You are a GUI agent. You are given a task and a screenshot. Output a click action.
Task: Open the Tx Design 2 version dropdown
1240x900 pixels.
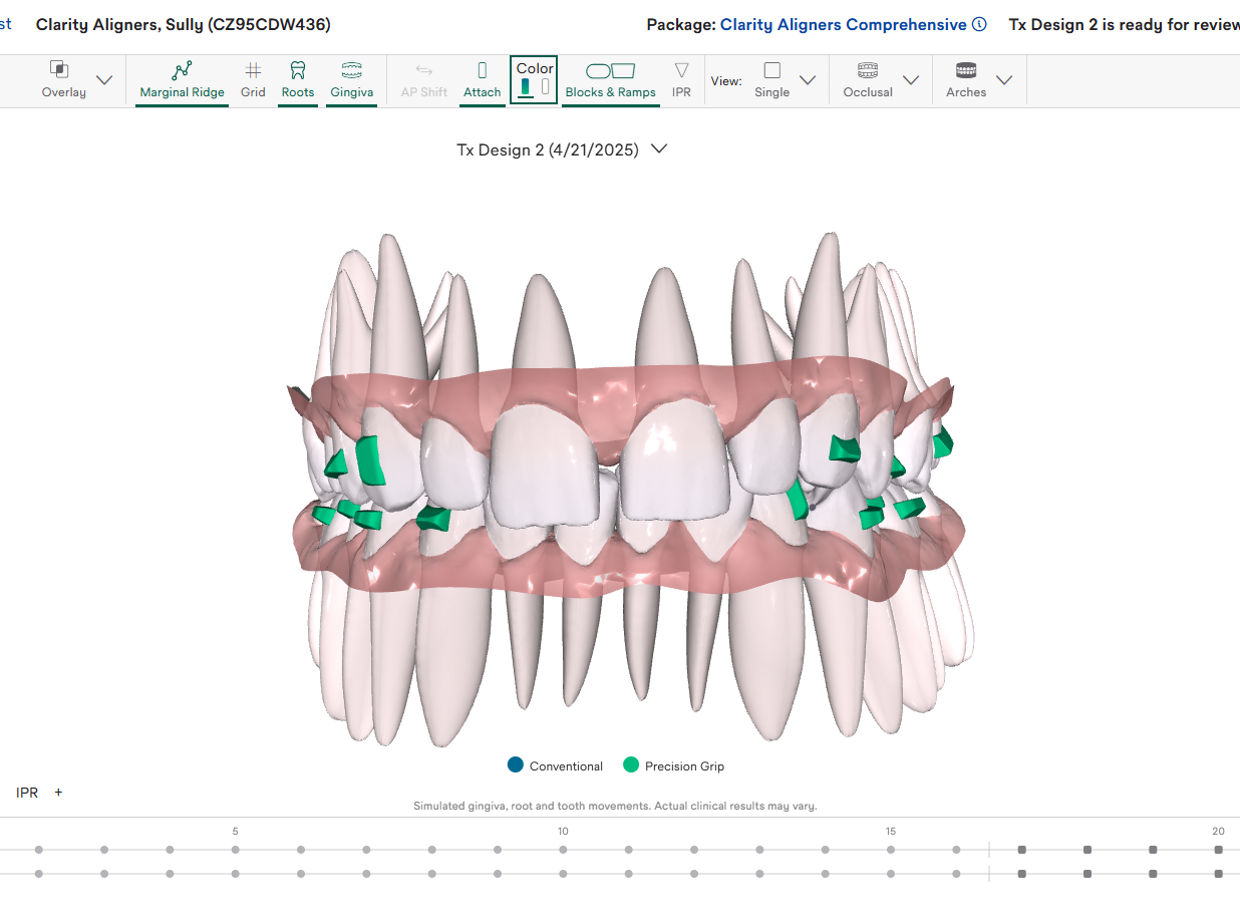(658, 149)
